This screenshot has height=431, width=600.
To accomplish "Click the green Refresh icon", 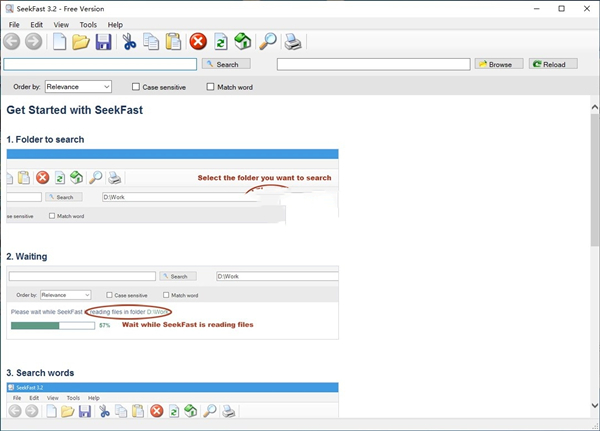I will [220, 41].
